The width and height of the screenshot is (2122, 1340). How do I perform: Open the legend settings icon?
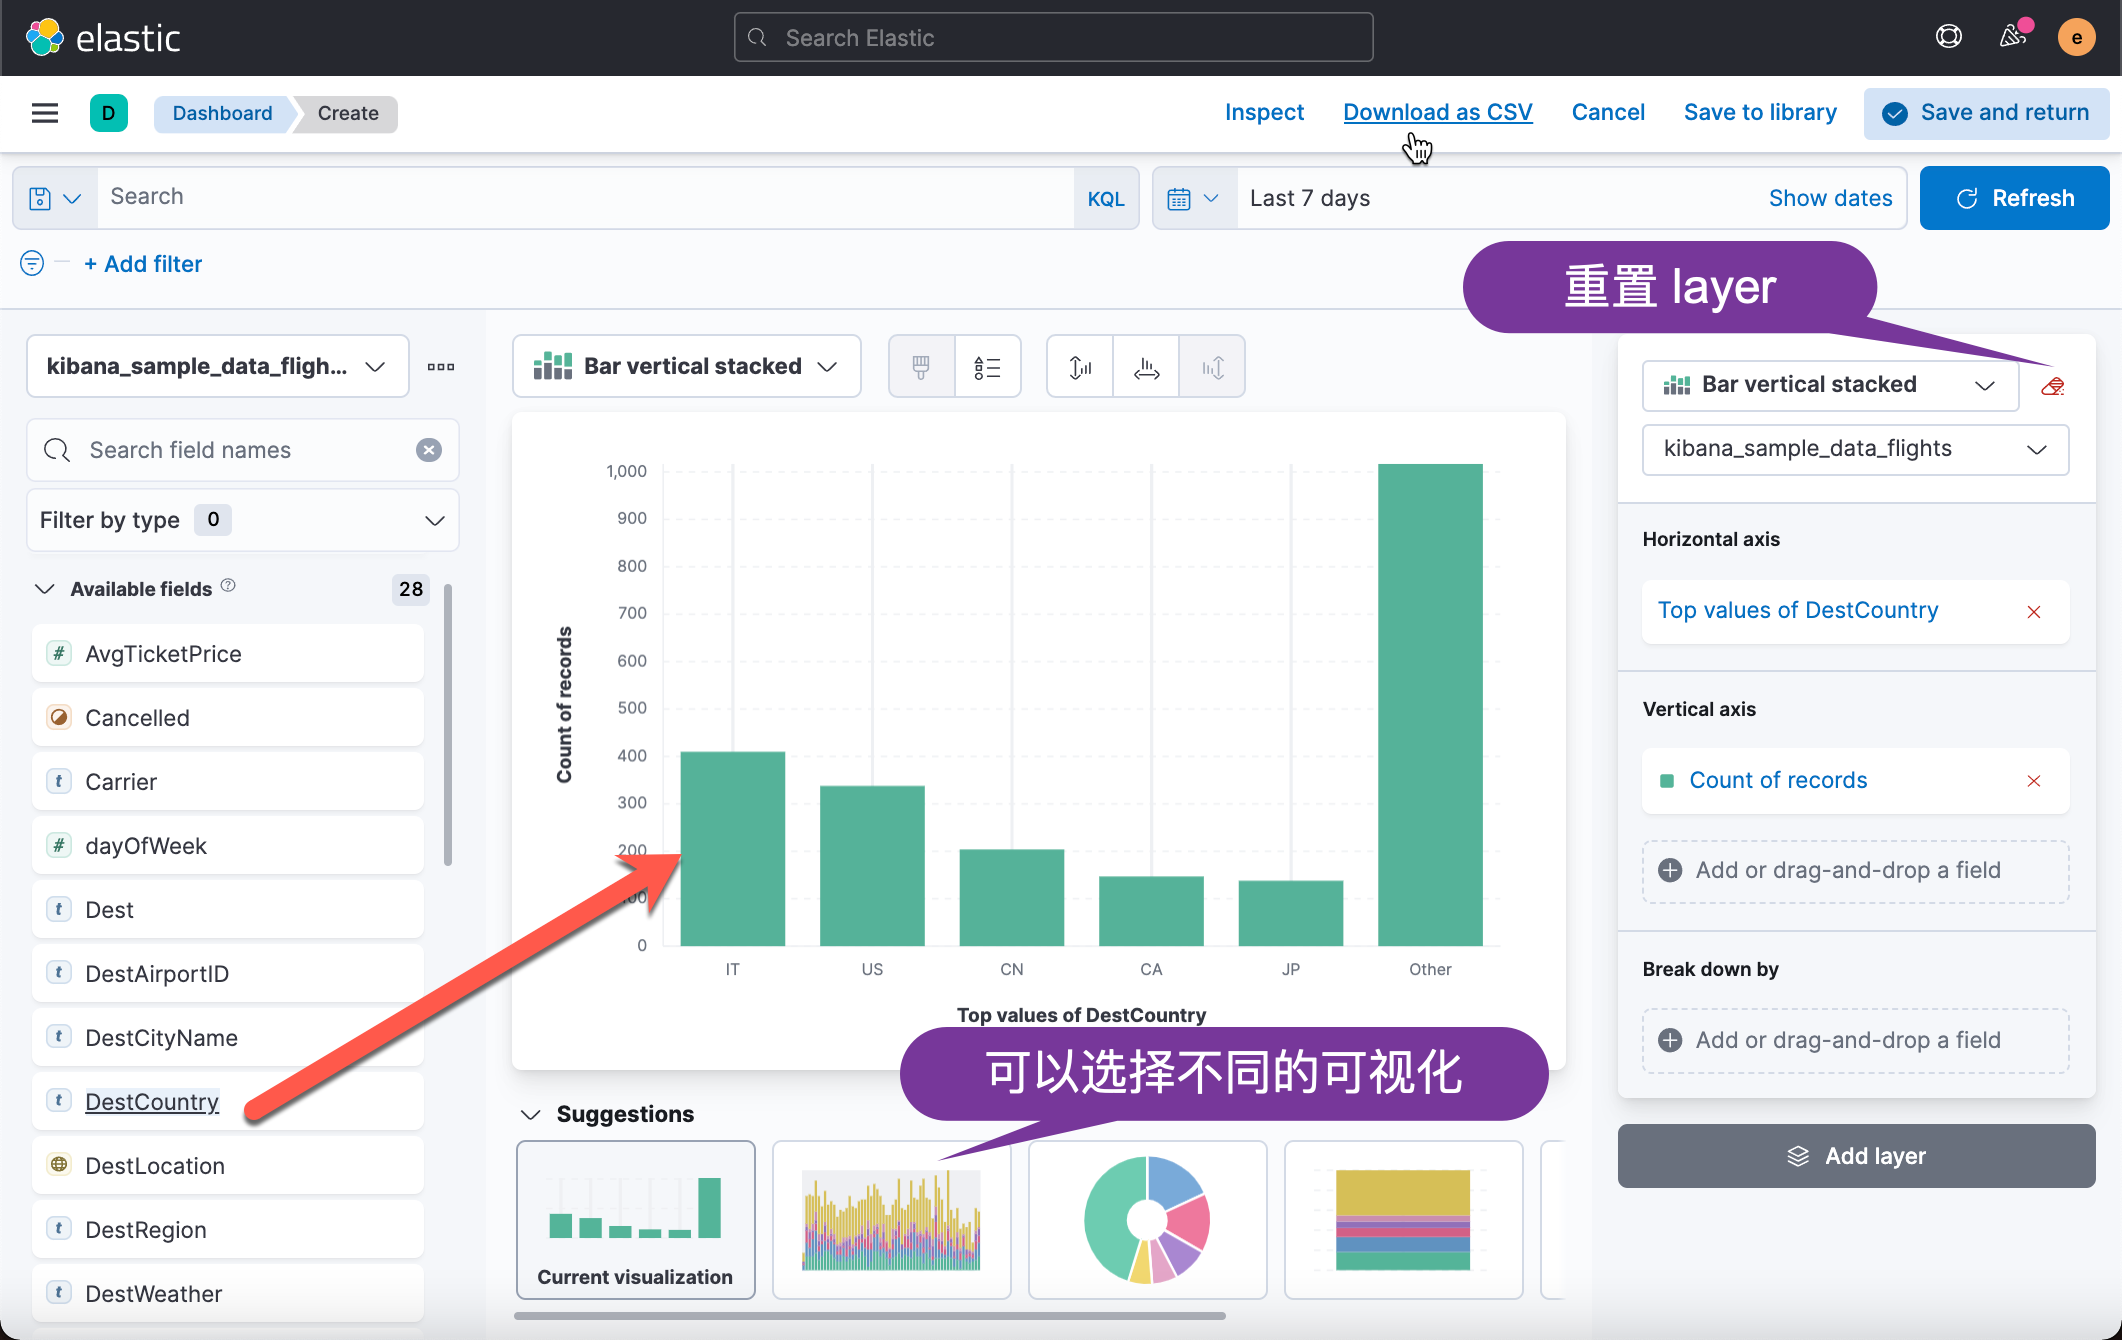(x=987, y=367)
